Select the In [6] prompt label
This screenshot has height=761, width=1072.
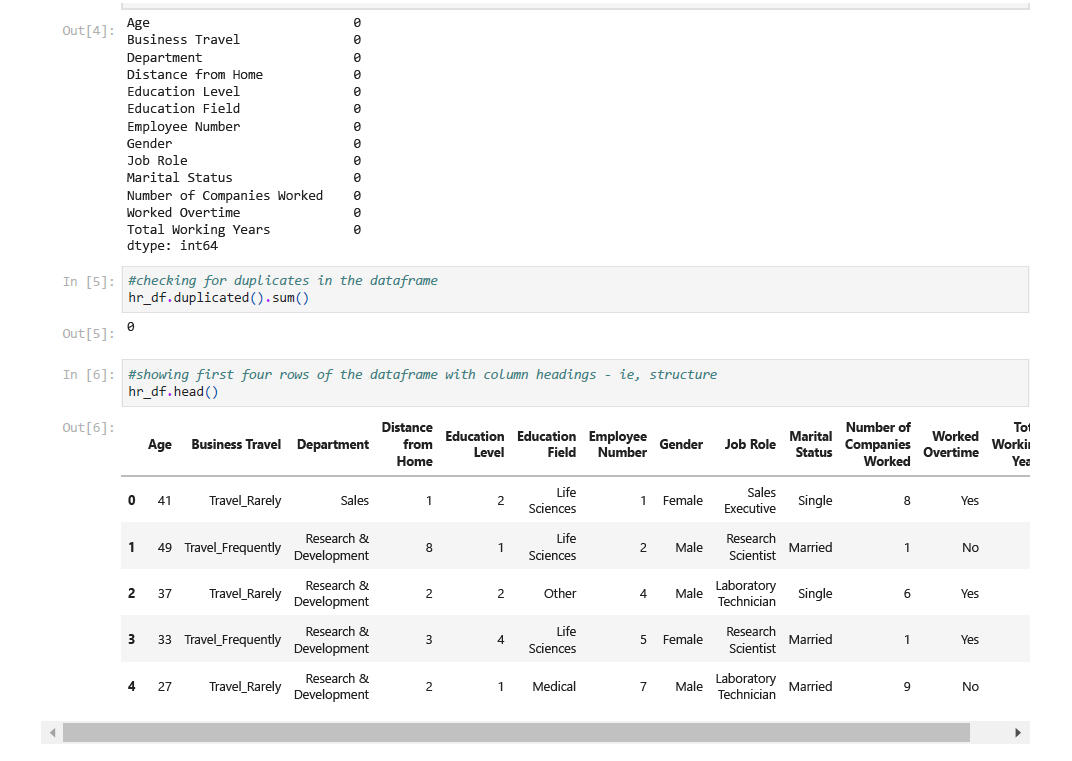(88, 375)
